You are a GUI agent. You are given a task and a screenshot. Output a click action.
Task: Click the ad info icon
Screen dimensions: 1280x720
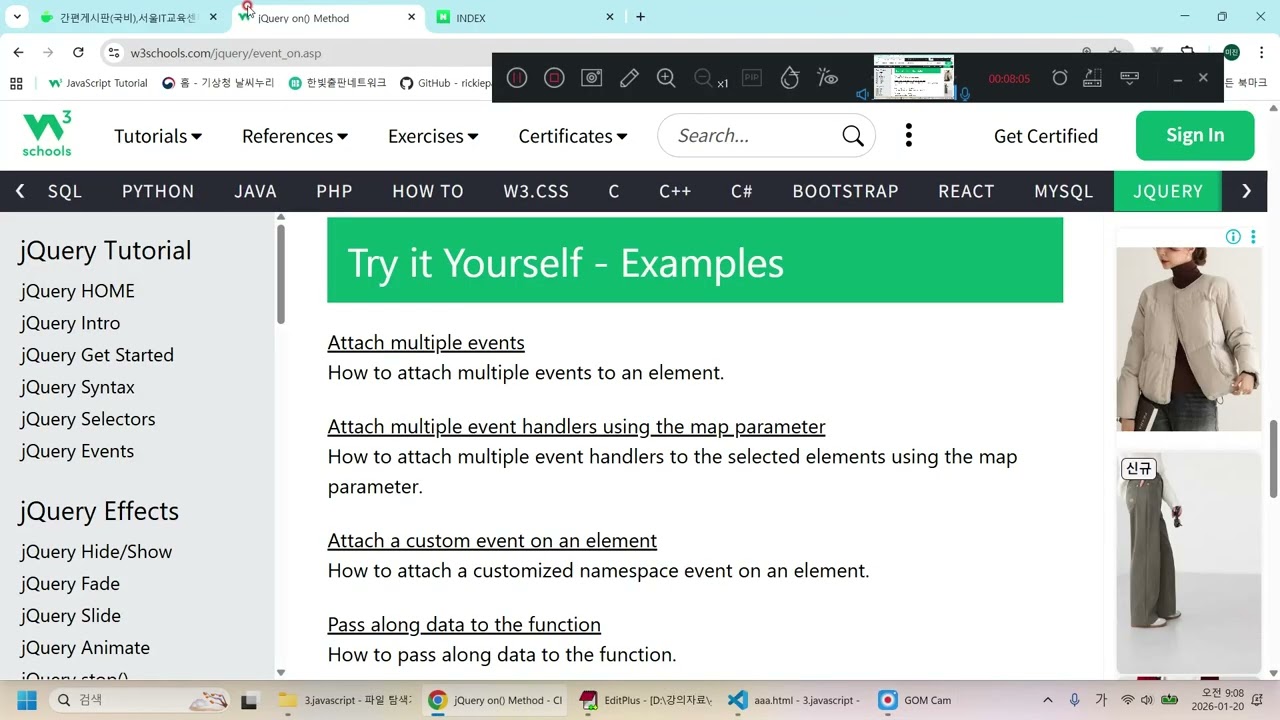[1233, 237]
